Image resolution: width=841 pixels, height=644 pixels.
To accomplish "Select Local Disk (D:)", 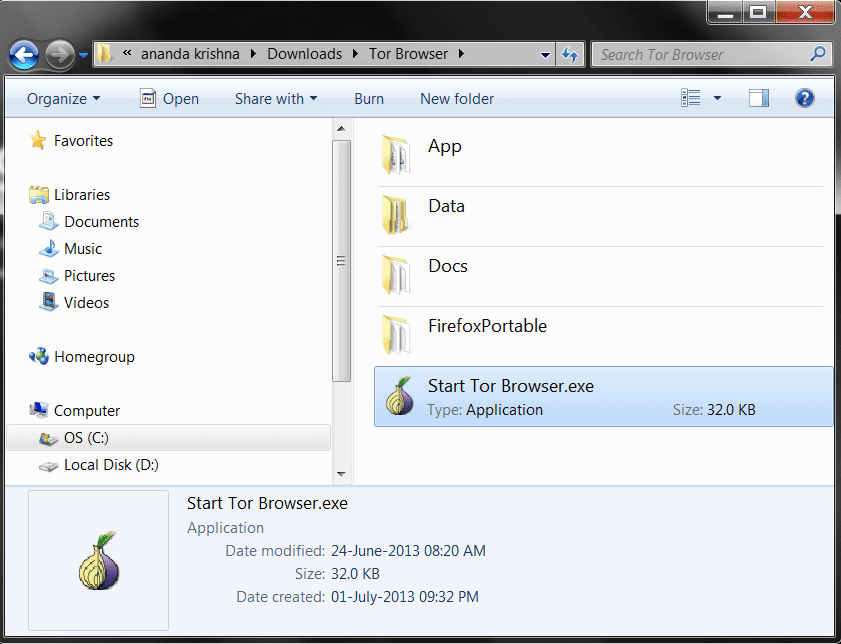I will 111,464.
